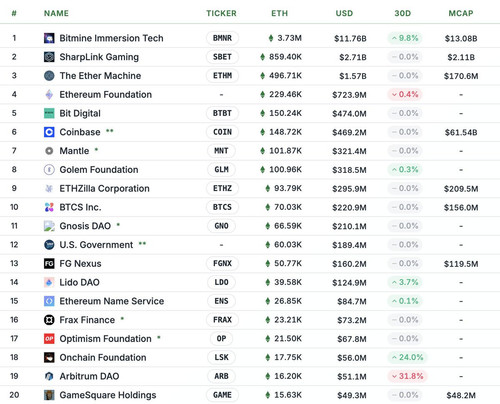Sort by the 30D column header

click(403, 13)
